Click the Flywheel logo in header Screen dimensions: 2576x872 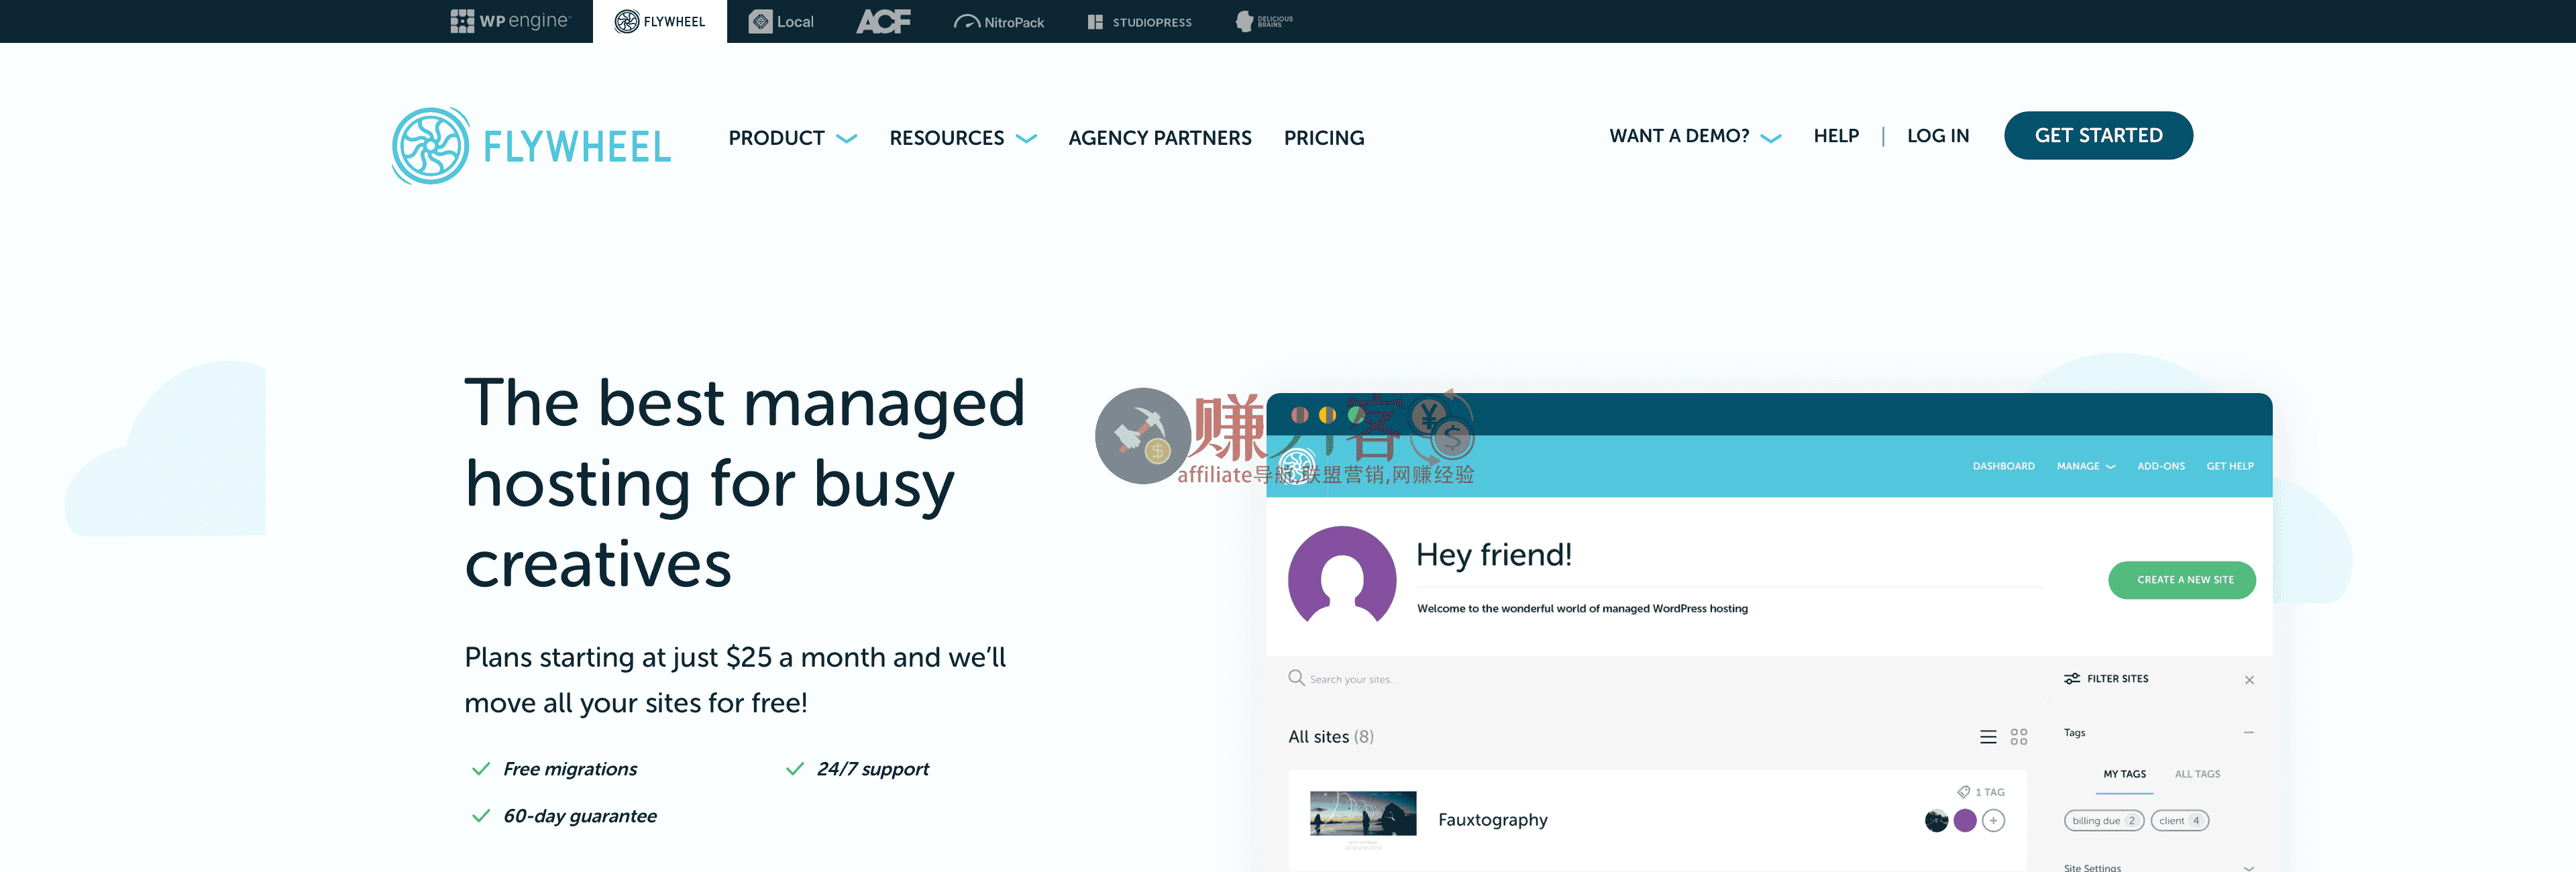[531, 146]
